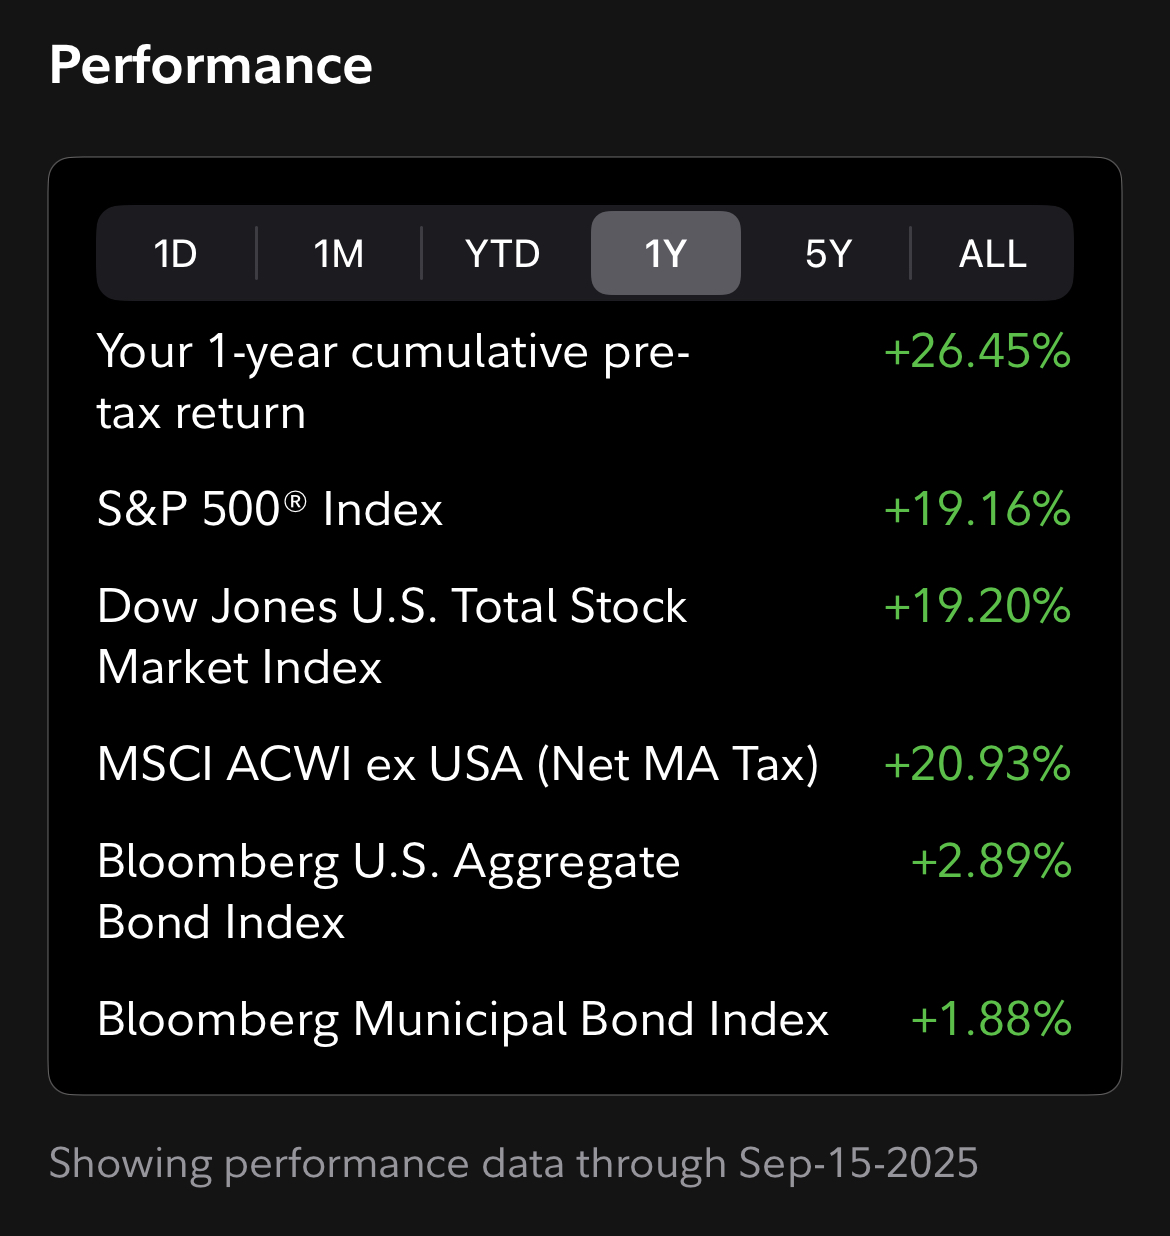Image resolution: width=1170 pixels, height=1236 pixels.
Task: Switch to the 1M performance tab
Action: click(x=339, y=254)
